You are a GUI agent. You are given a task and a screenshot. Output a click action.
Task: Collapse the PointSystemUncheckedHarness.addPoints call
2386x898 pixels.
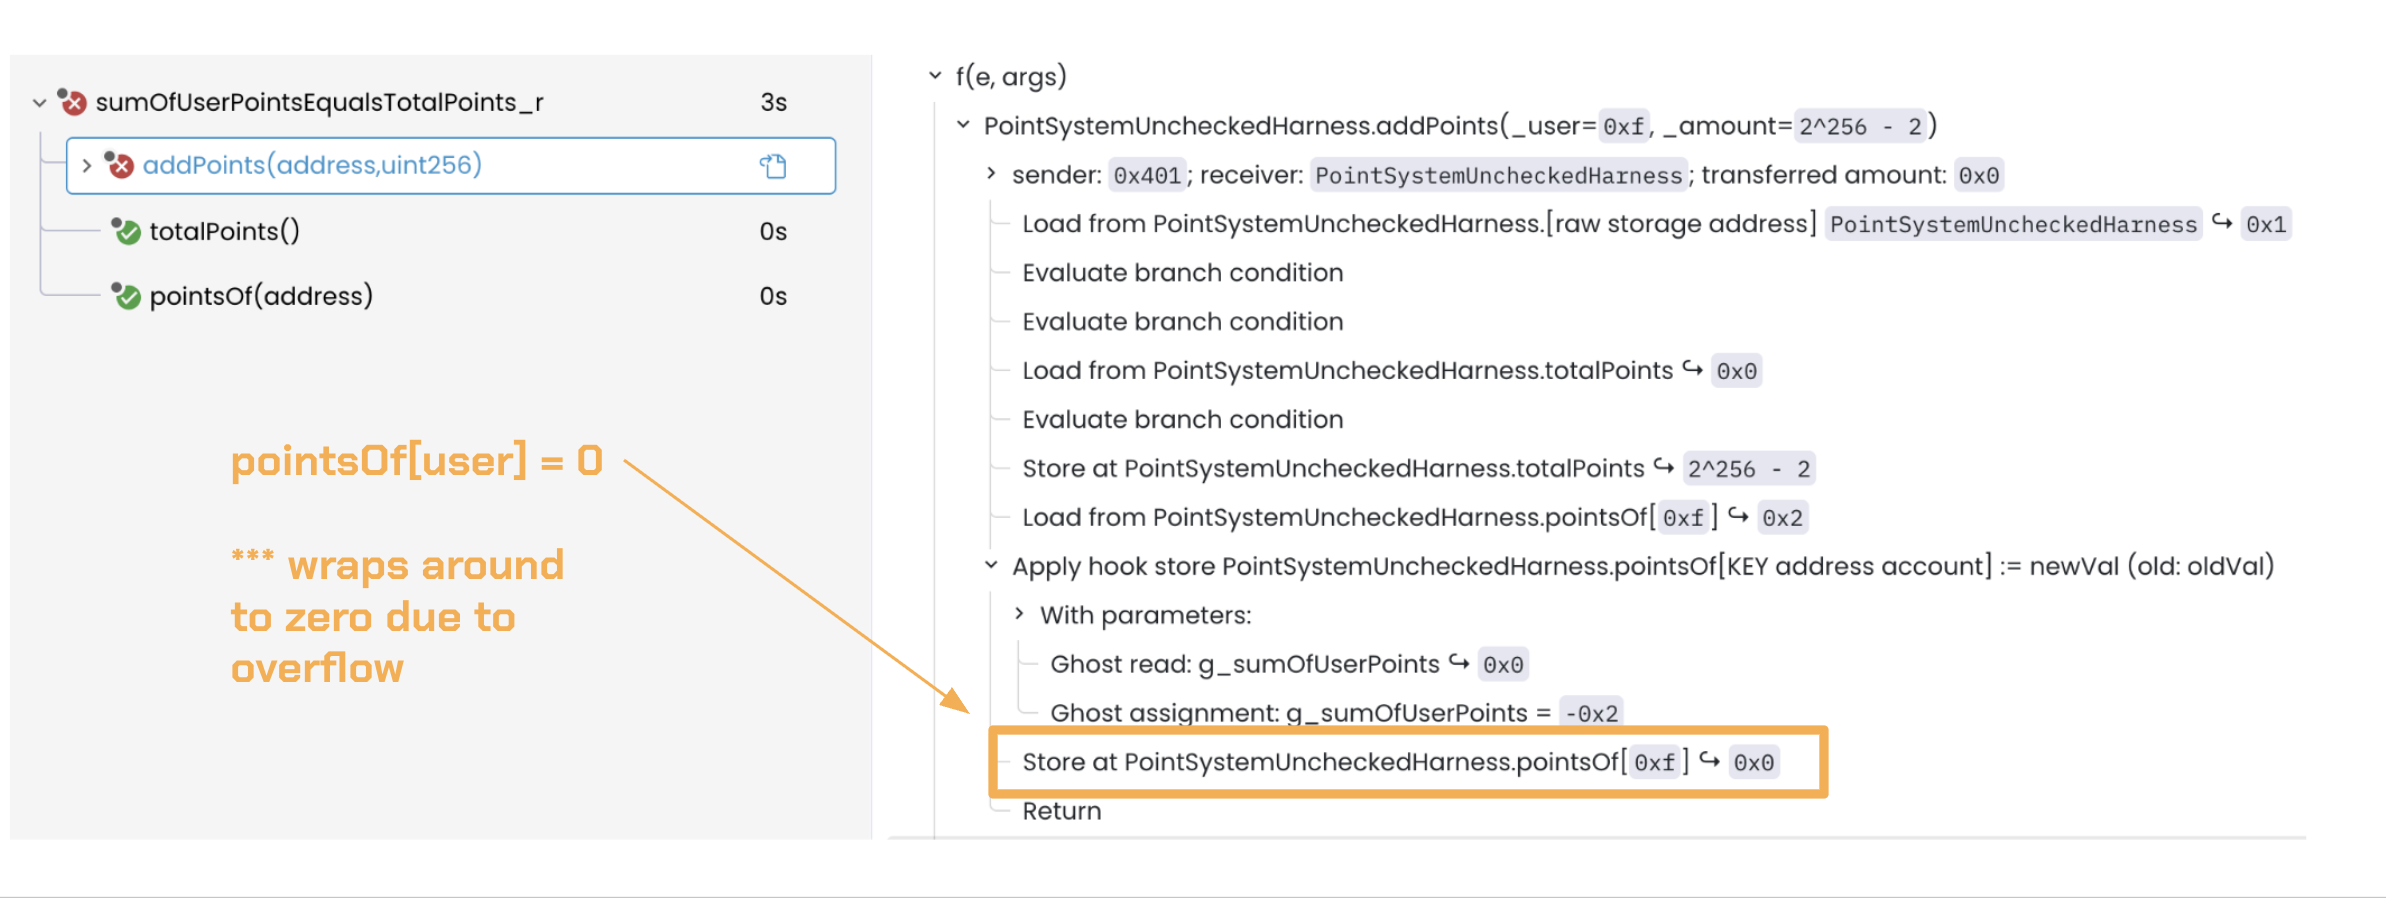963,126
